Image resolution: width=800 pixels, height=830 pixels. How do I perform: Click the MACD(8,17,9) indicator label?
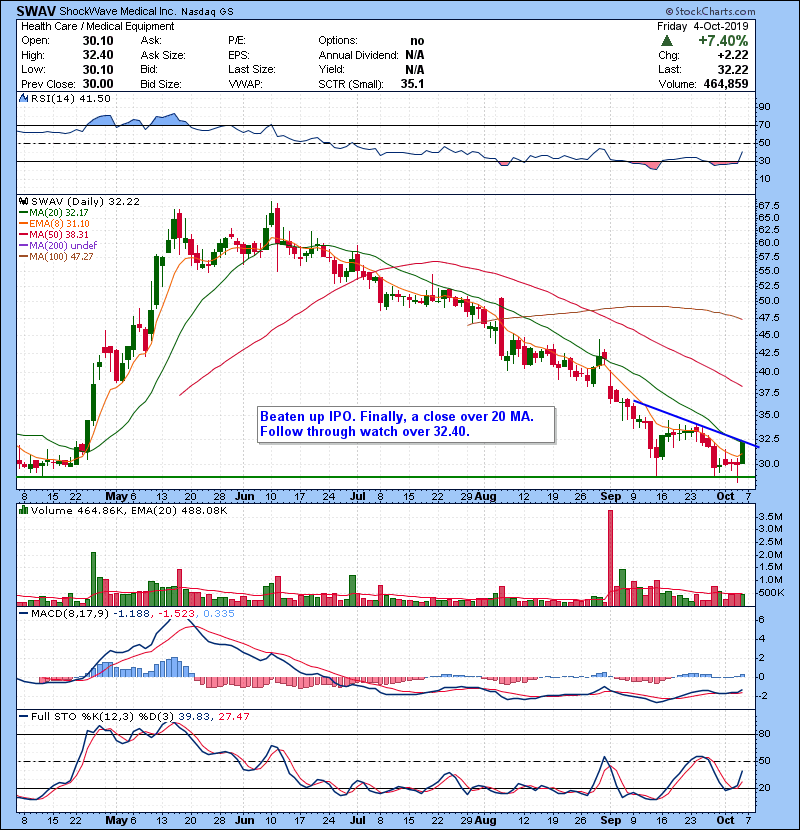(70, 614)
